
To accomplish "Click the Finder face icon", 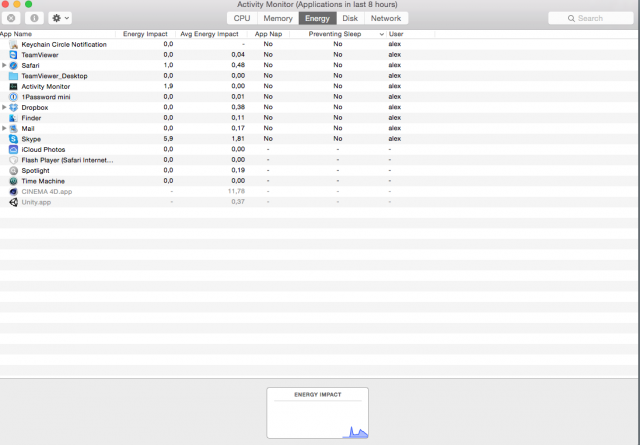I will [13, 118].
